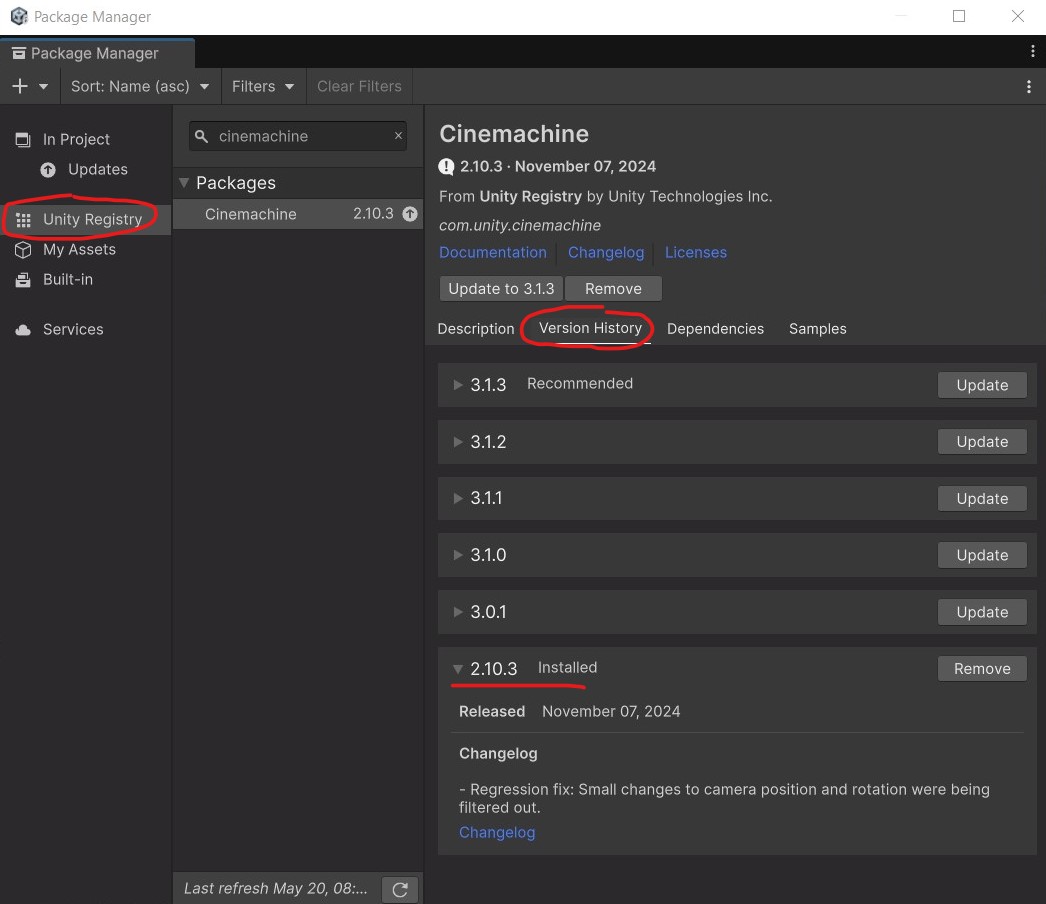Click the Remove button beside Update to 3.1.3

[x=613, y=289]
